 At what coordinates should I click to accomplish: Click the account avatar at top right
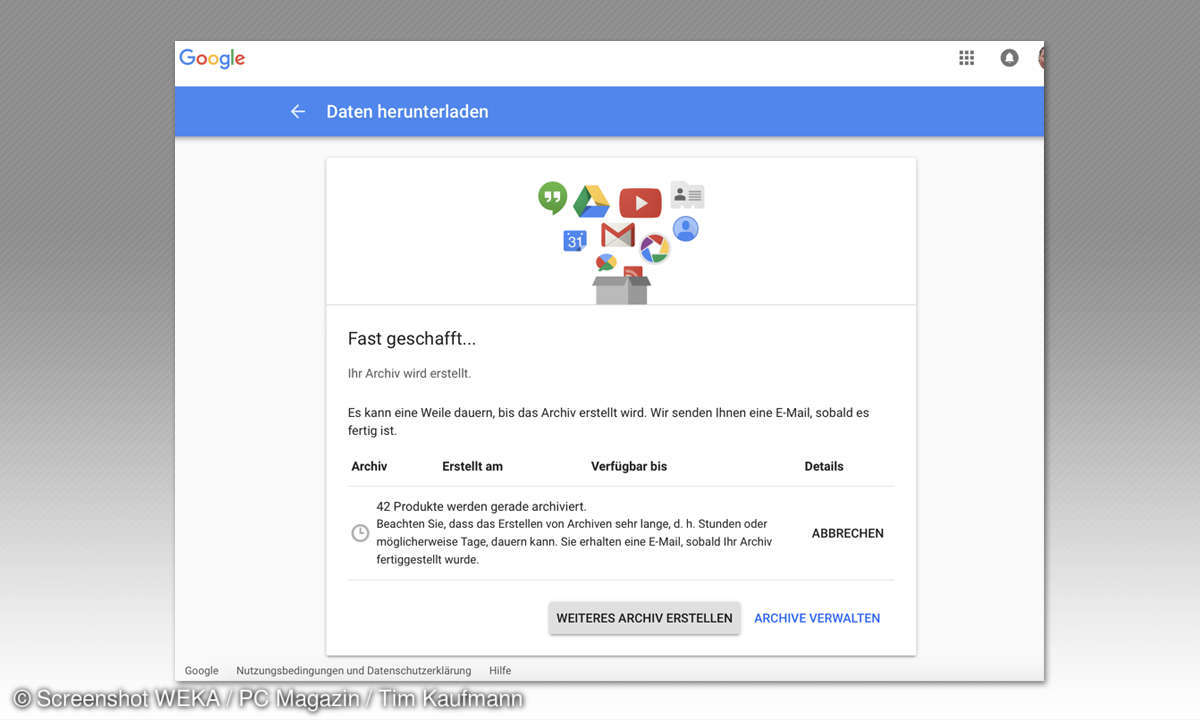pyautogui.click(x=1041, y=58)
